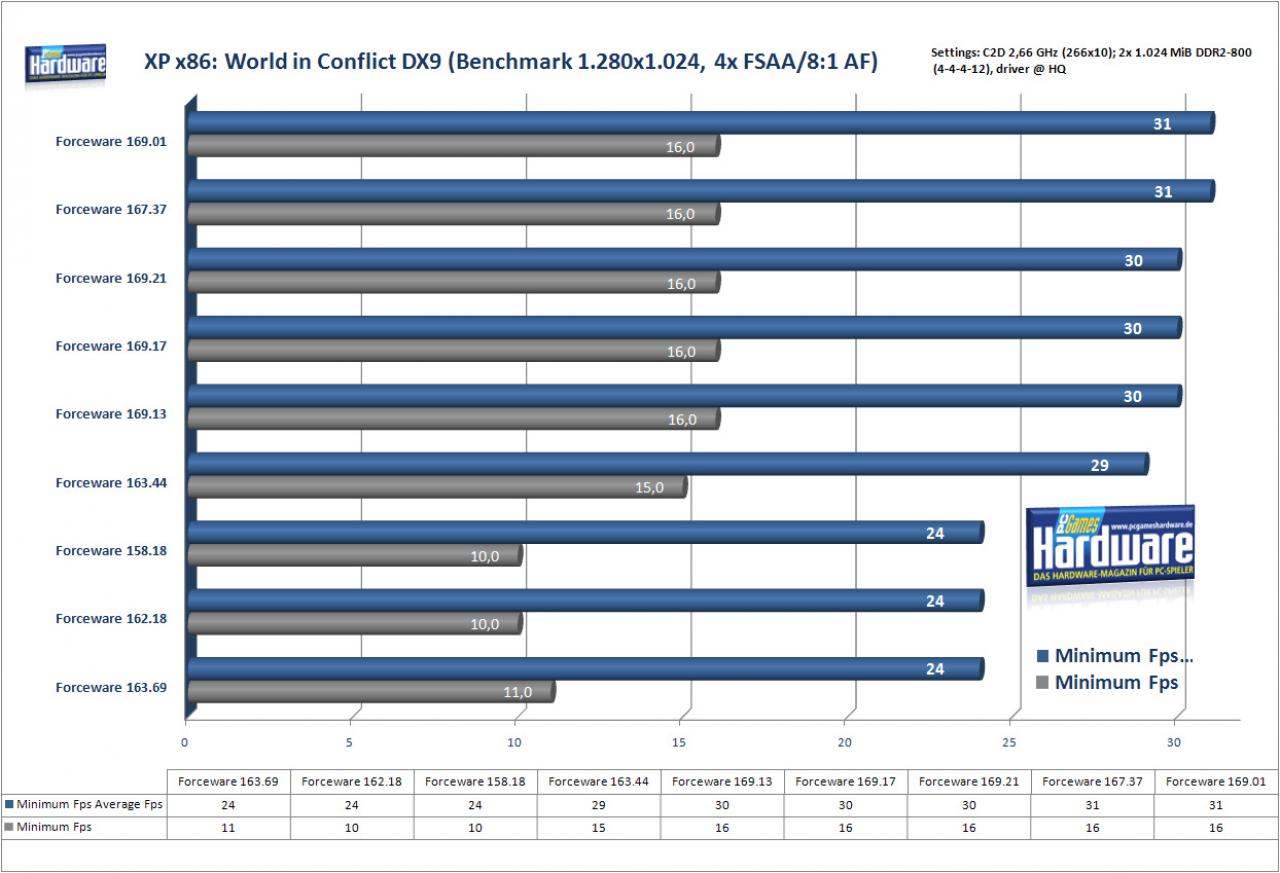Click the table cell '10' under Forceware 158.18

click(x=475, y=828)
